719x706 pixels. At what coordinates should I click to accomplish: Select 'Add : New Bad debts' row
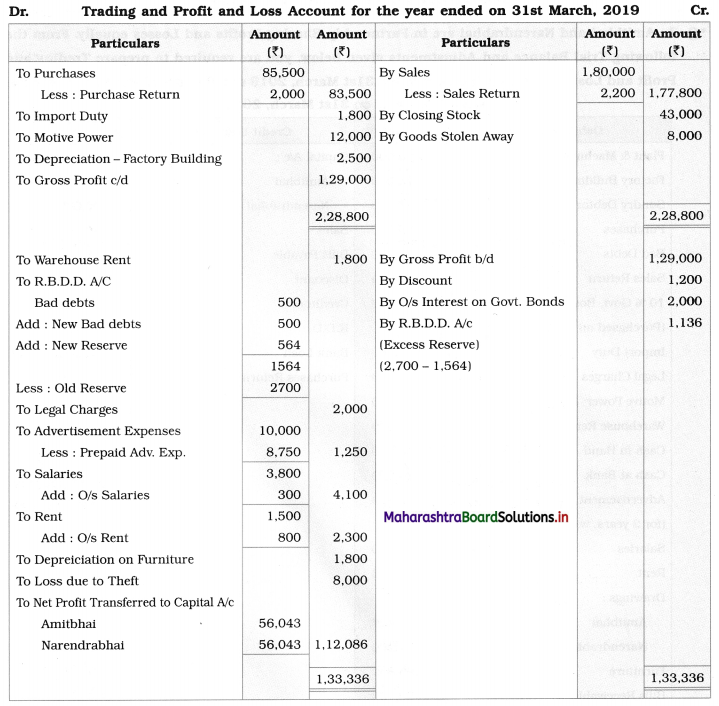pos(78,324)
